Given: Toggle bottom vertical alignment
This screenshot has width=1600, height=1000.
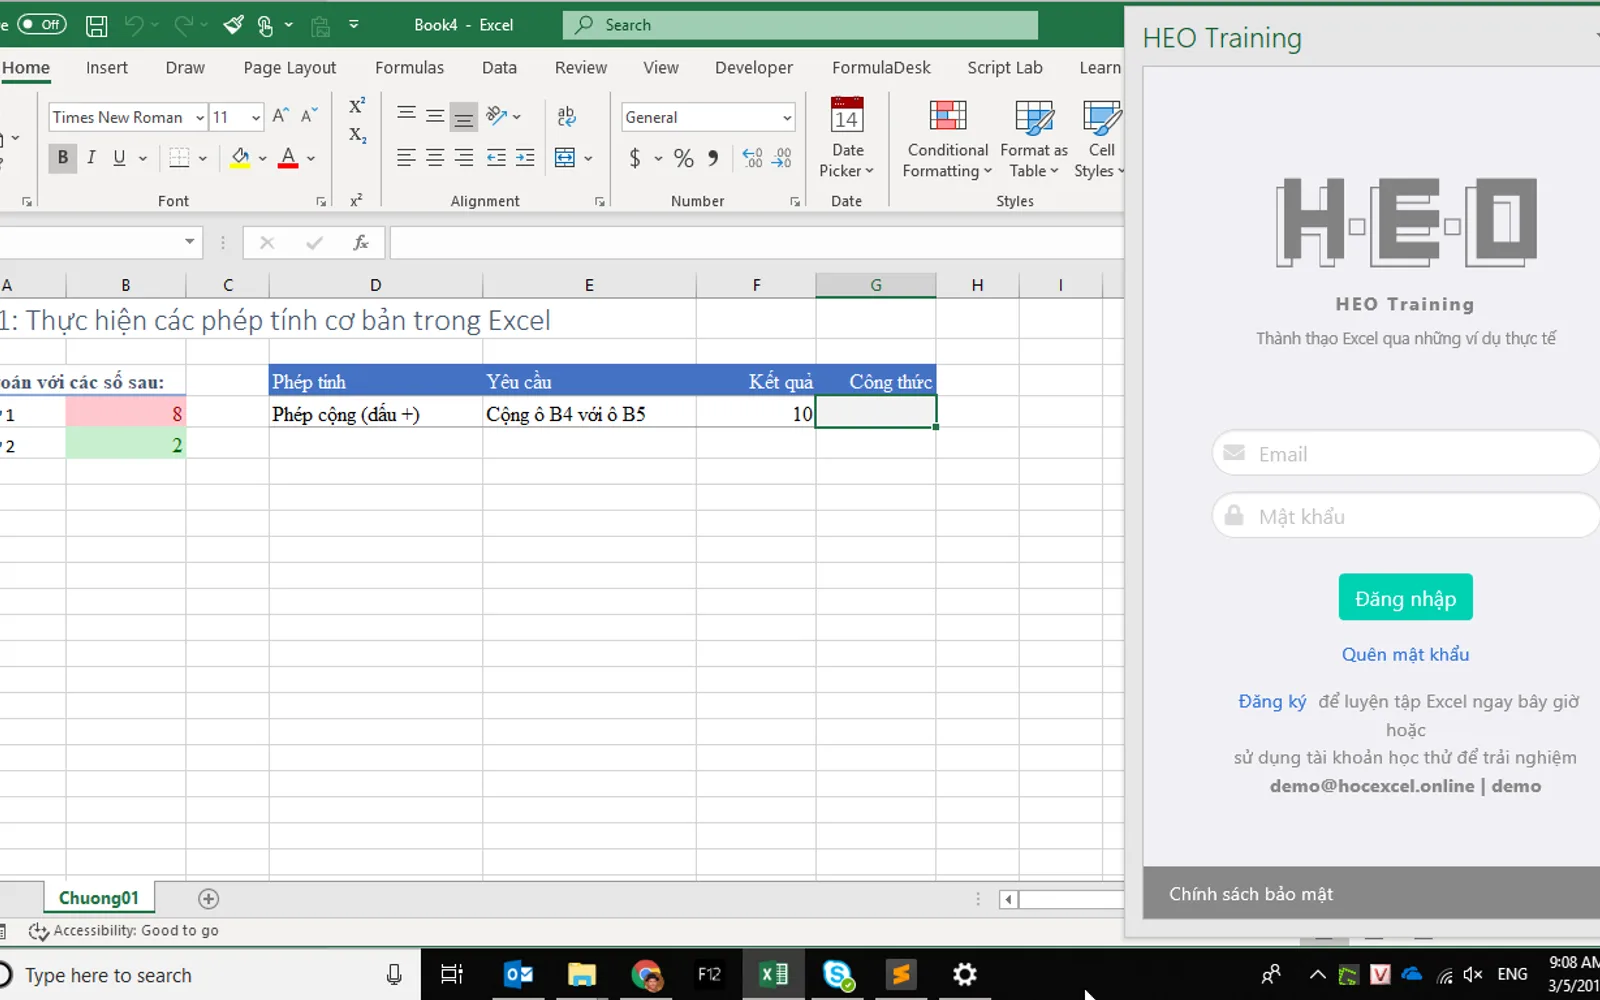Looking at the screenshot, I should 464,117.
